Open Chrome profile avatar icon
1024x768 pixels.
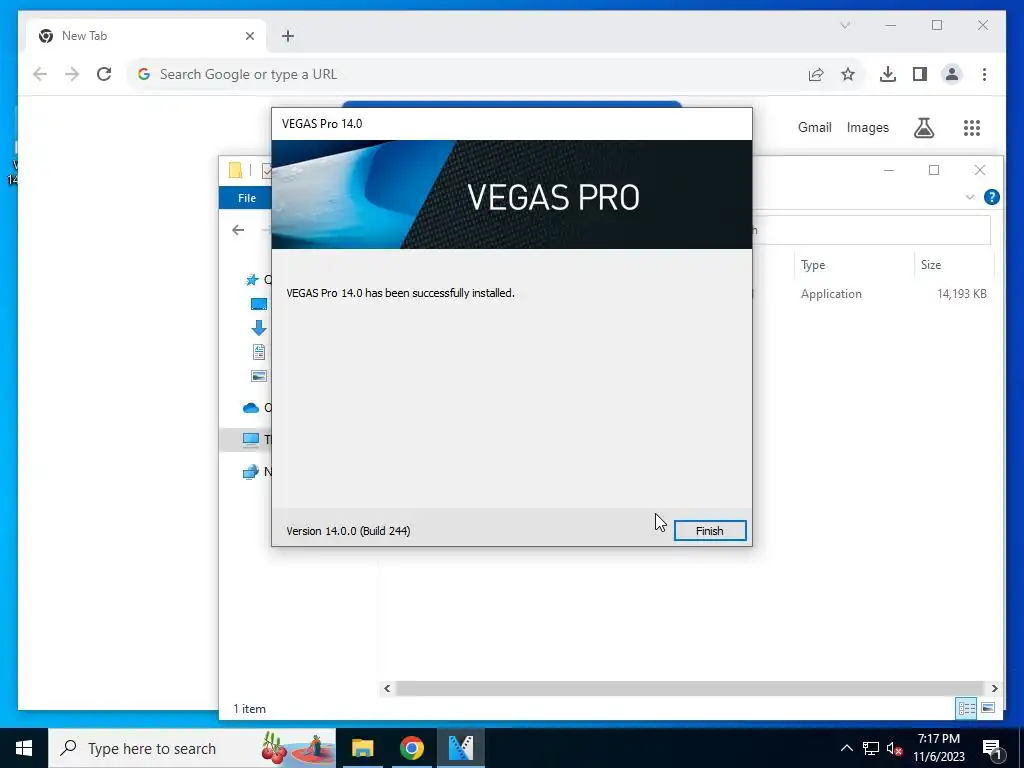click(x=952, y=74)
